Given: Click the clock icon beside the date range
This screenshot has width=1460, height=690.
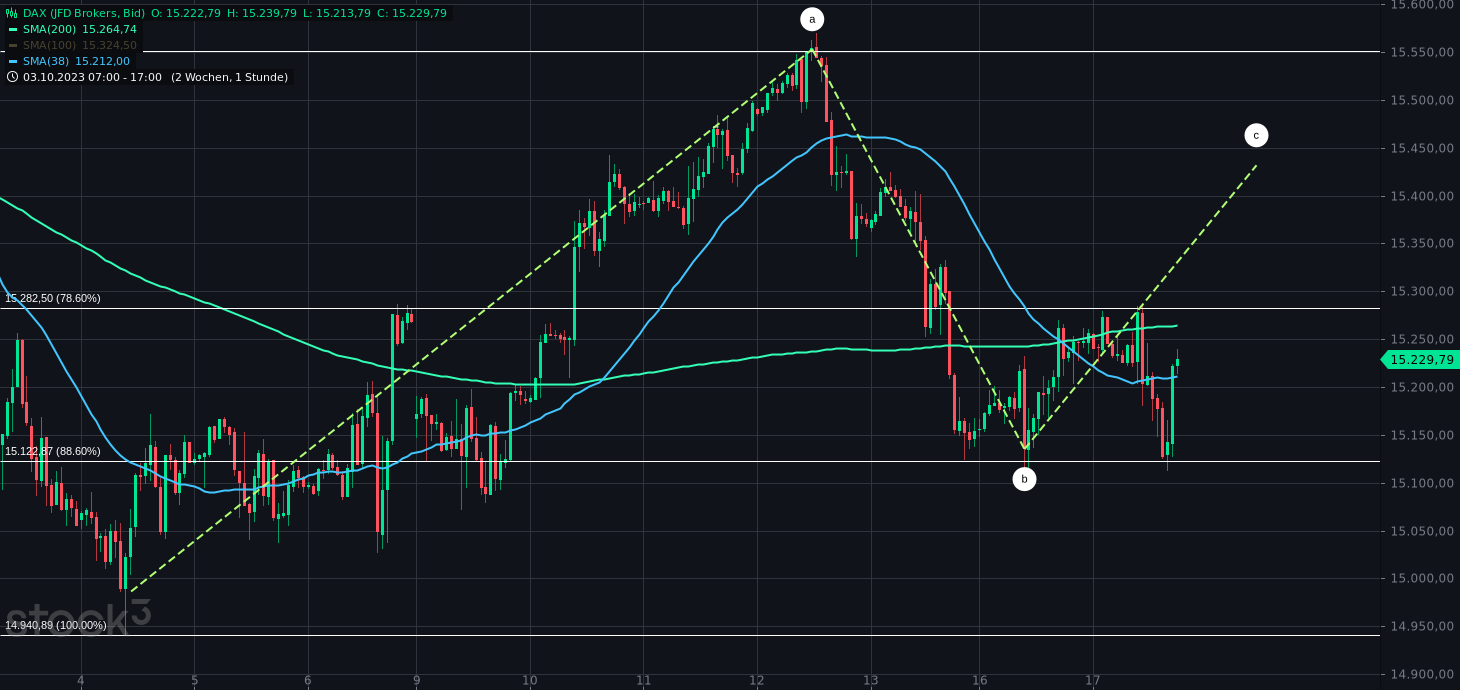Looking at the screenshot, I should point(12,77).
